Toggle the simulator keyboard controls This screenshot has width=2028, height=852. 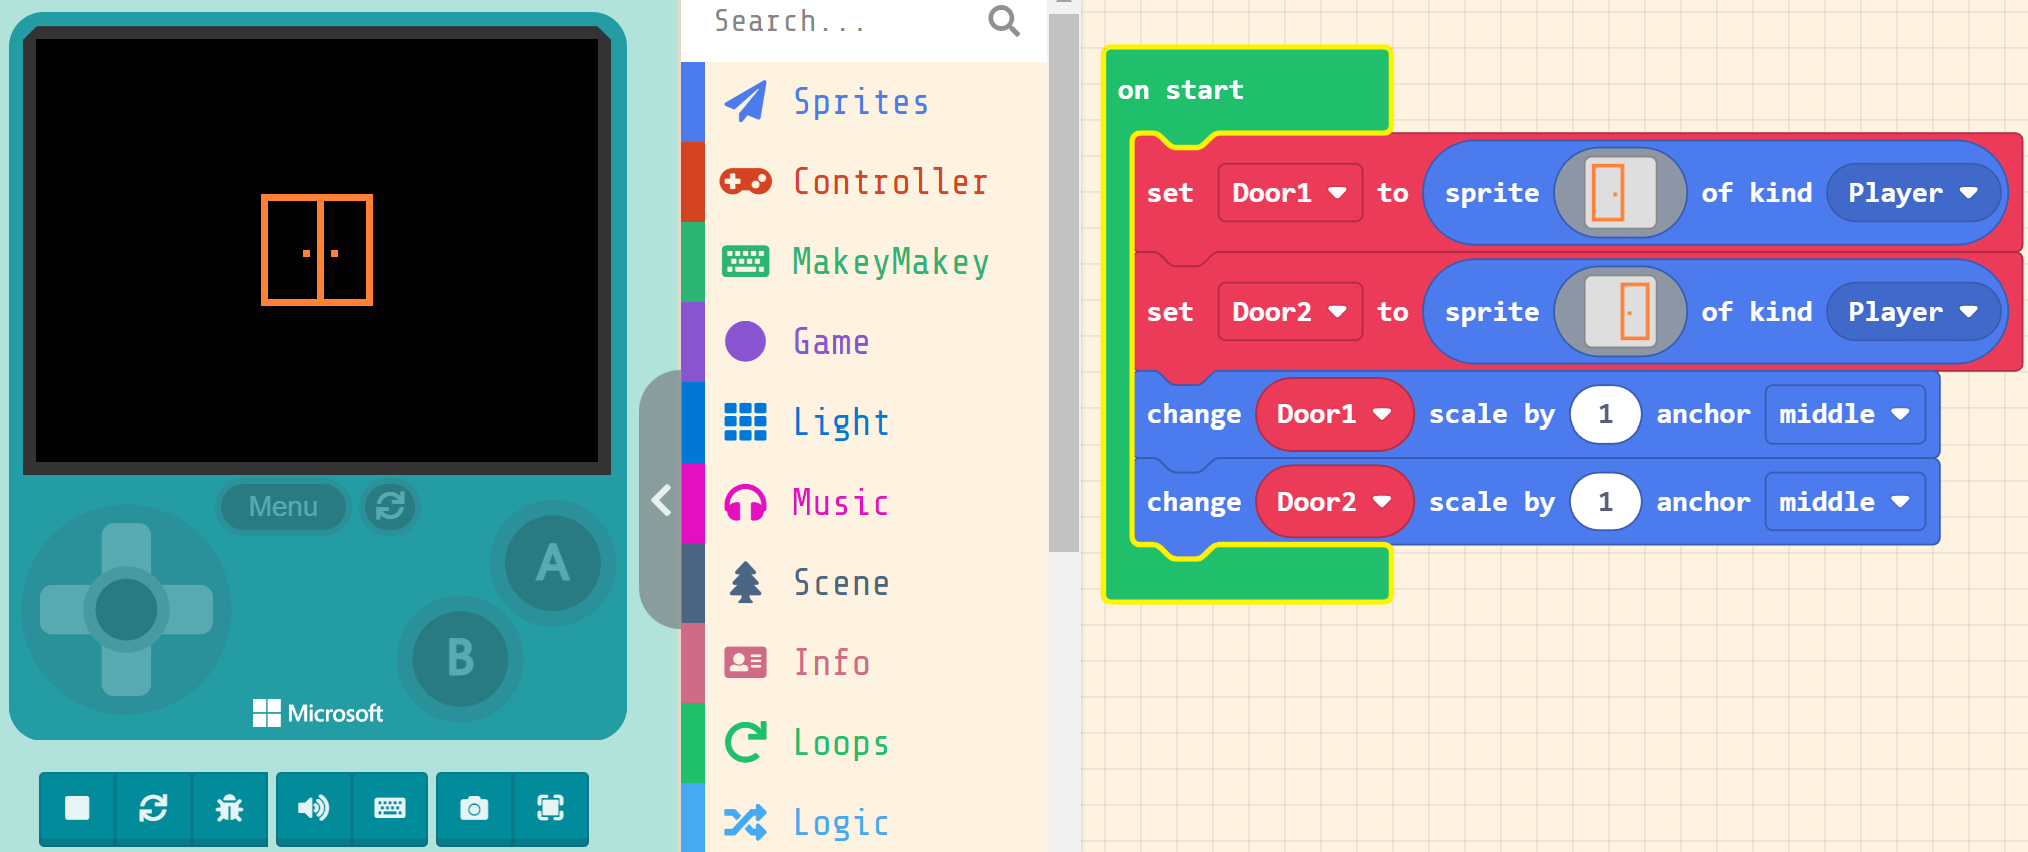point(390,808)
